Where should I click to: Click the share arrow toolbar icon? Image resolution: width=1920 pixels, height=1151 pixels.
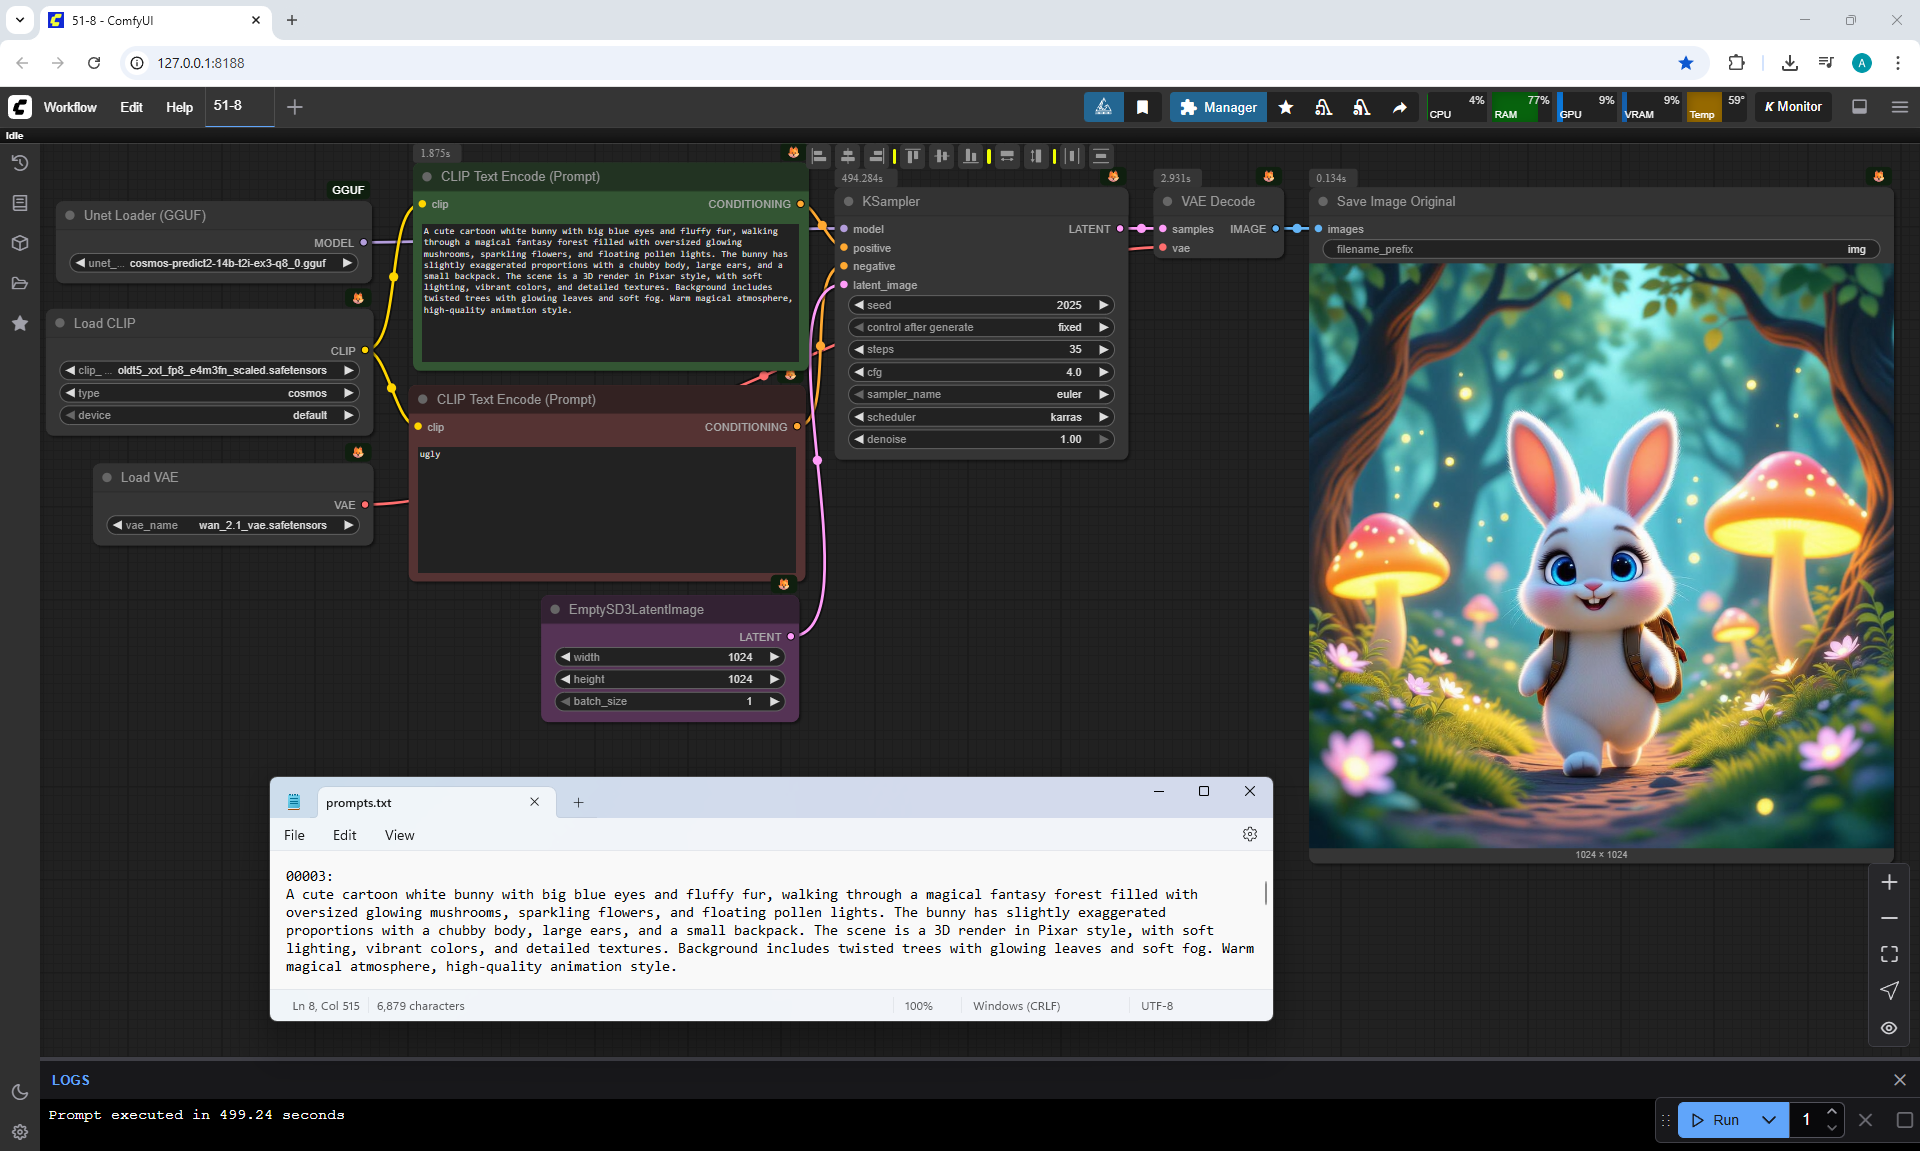click(1400, 107)
